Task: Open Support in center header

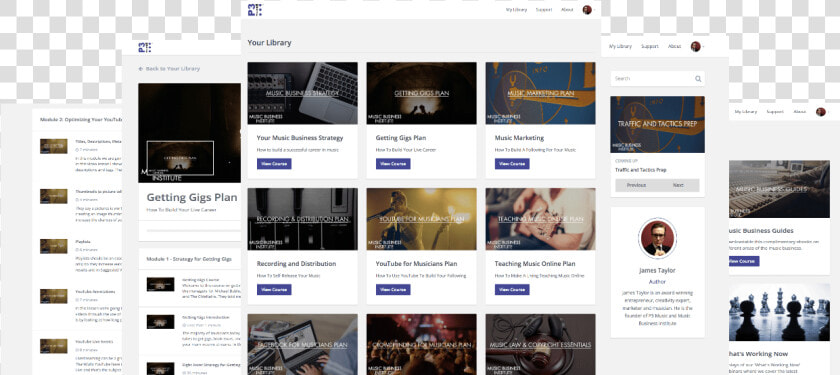Action: 544,10
